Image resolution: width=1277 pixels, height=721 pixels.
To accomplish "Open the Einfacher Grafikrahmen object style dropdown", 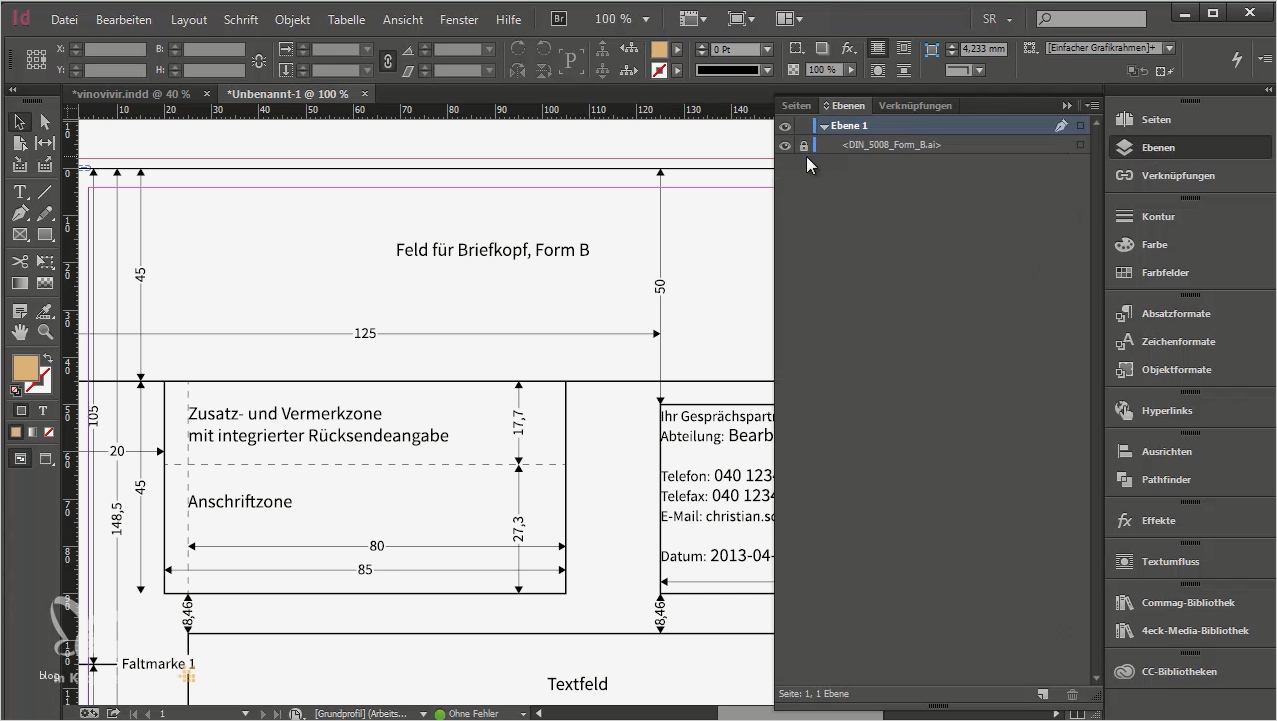I will coord(1169,48).
